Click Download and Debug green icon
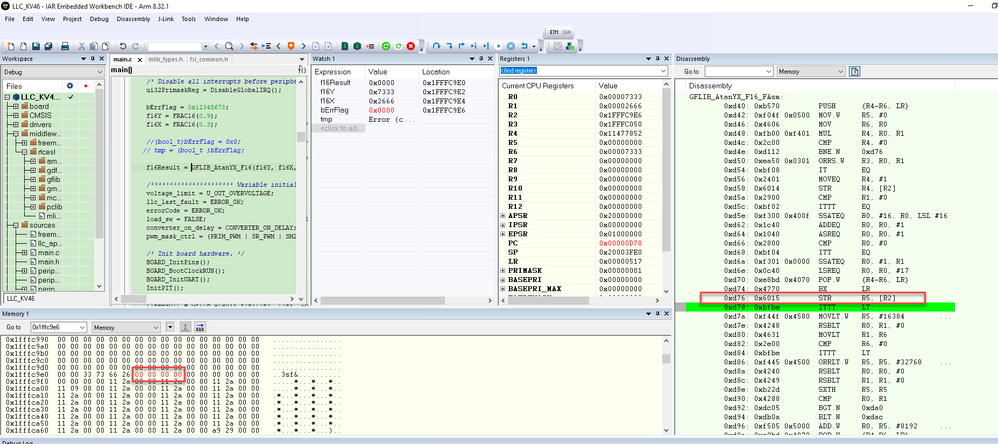 coord(386,46)
